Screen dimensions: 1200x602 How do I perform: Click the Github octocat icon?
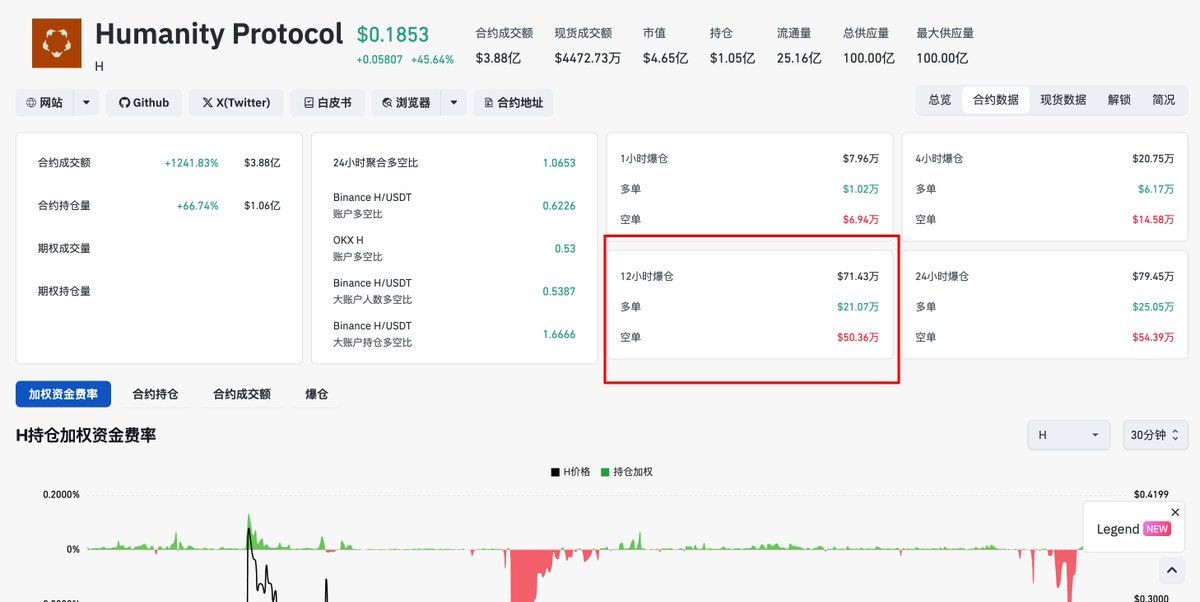(x=125, y=102)
